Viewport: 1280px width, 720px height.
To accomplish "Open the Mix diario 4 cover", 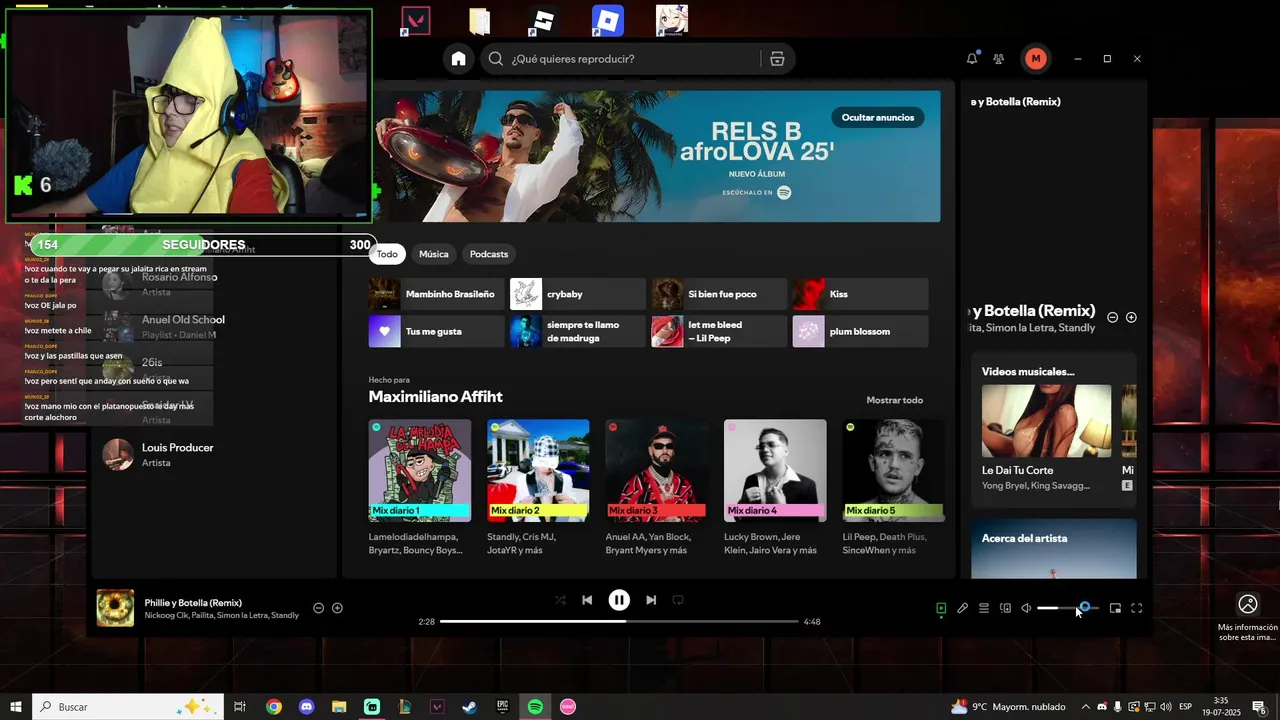I will click(x=775, y=470).
